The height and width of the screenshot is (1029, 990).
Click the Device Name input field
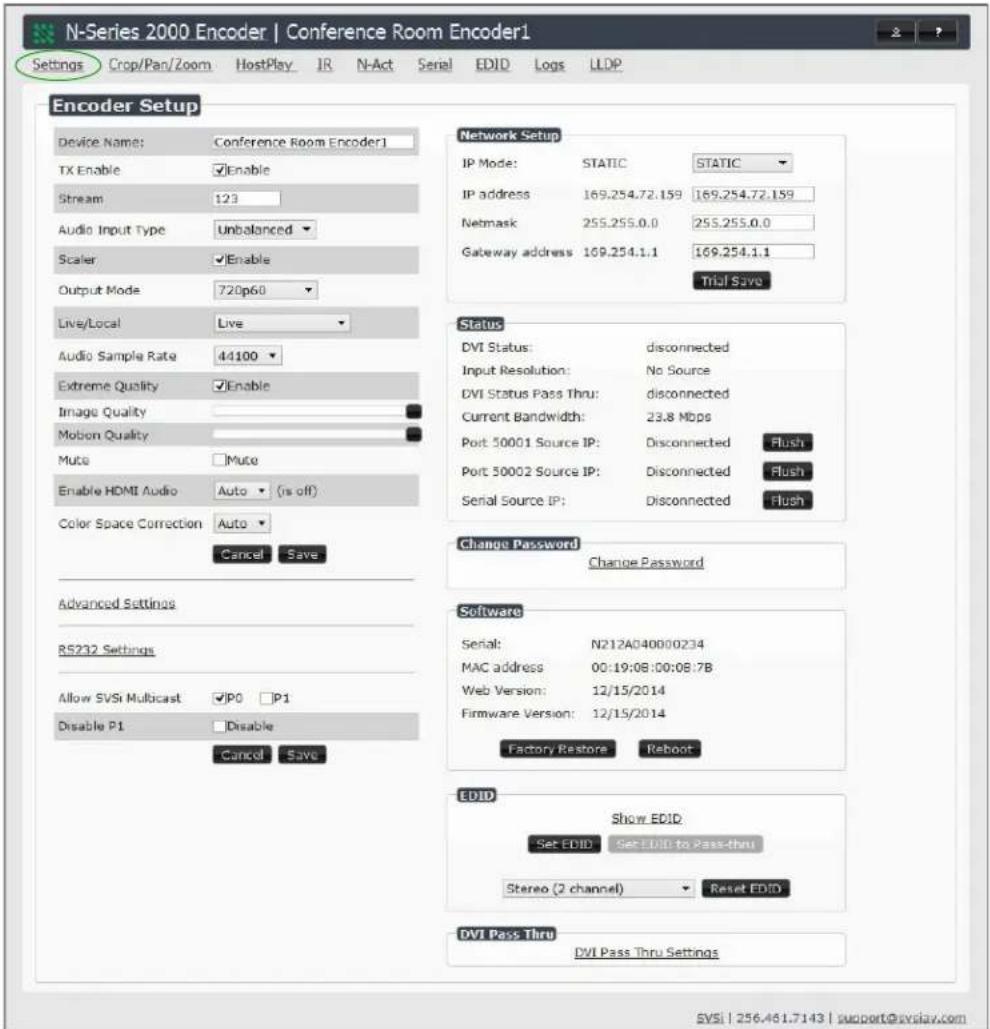point(313,142)
